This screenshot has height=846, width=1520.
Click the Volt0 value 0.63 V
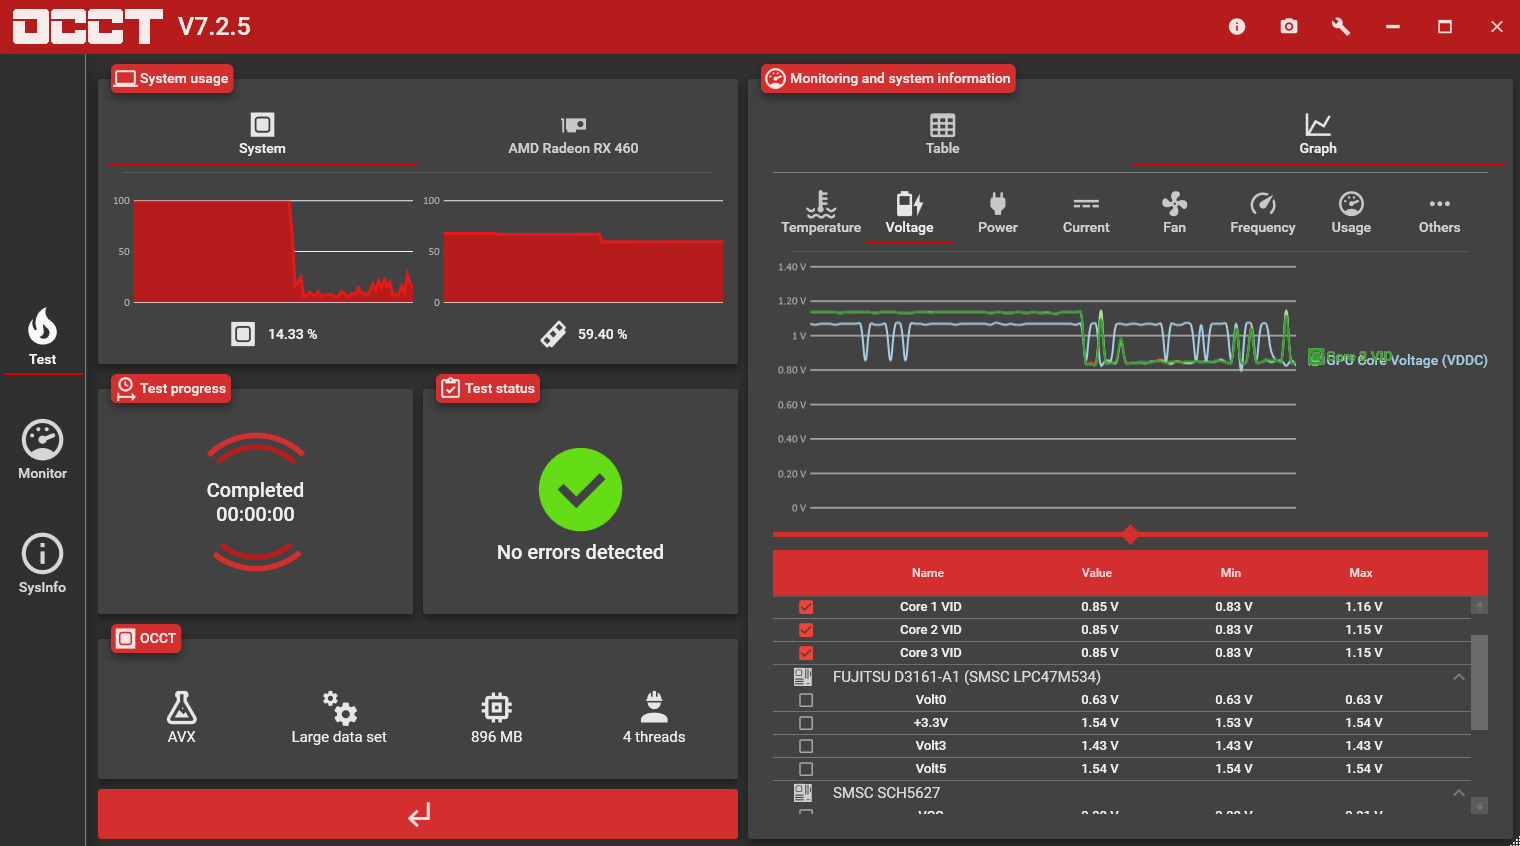point(1100,700)
